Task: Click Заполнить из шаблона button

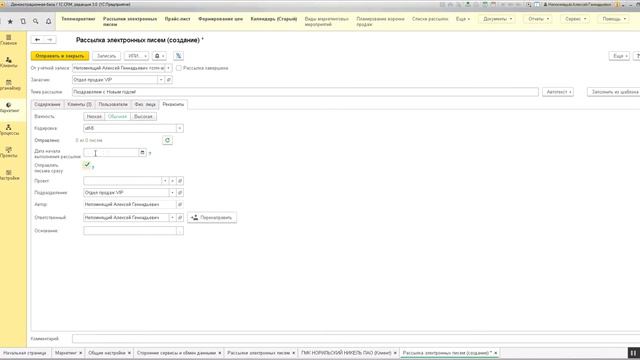Action: pyautogui.click(x=614, y=92)
